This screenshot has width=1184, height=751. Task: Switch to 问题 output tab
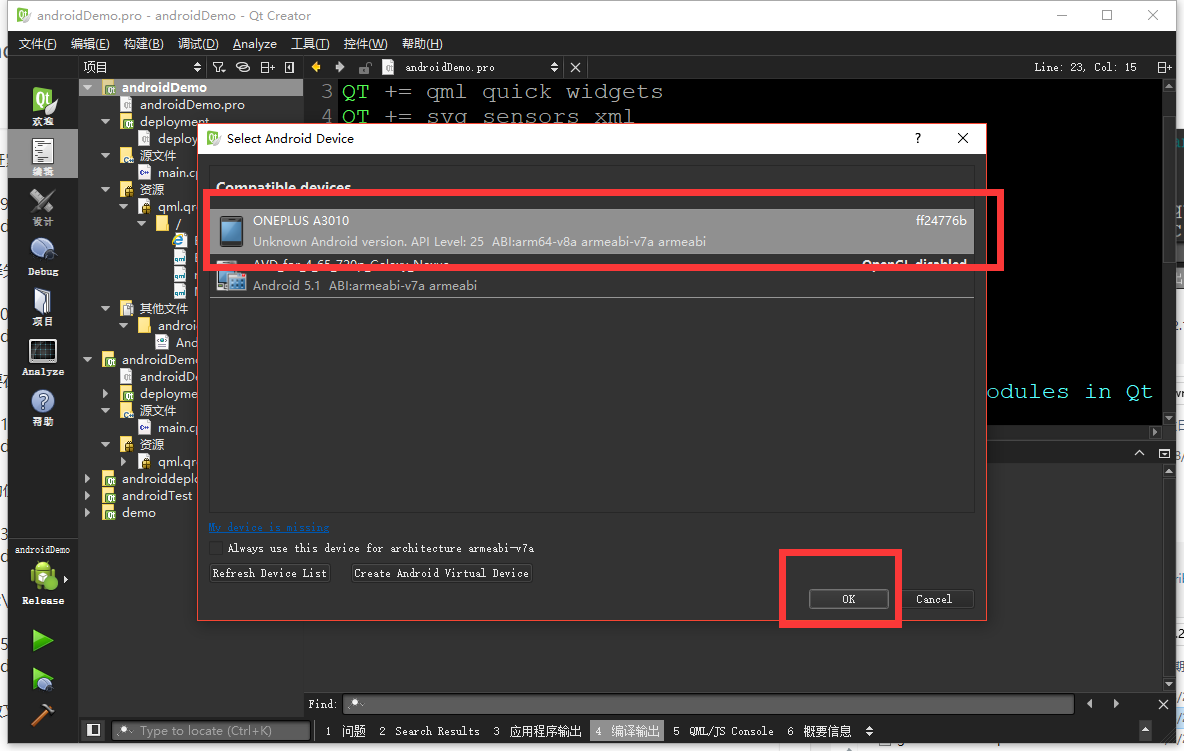point(346,731)
